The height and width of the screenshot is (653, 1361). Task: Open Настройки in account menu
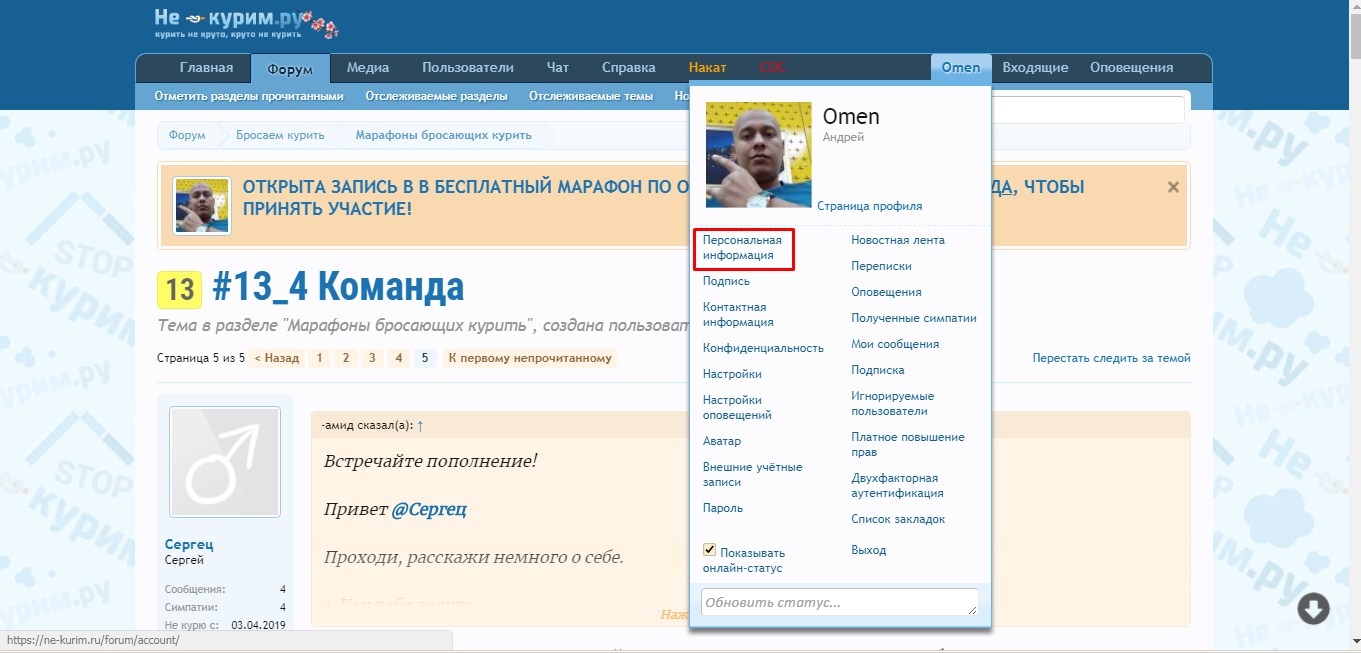pyautogui.click(x=732, y=374)
